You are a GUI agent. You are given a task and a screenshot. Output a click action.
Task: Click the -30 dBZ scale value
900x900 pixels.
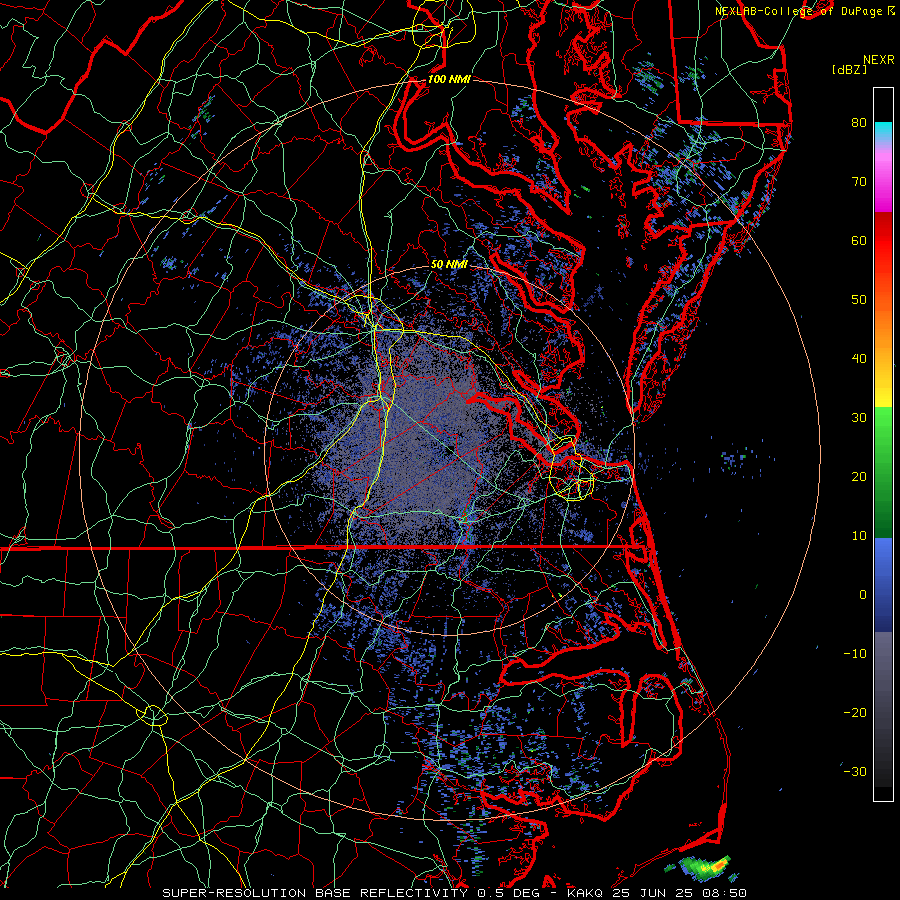point(855,773)
